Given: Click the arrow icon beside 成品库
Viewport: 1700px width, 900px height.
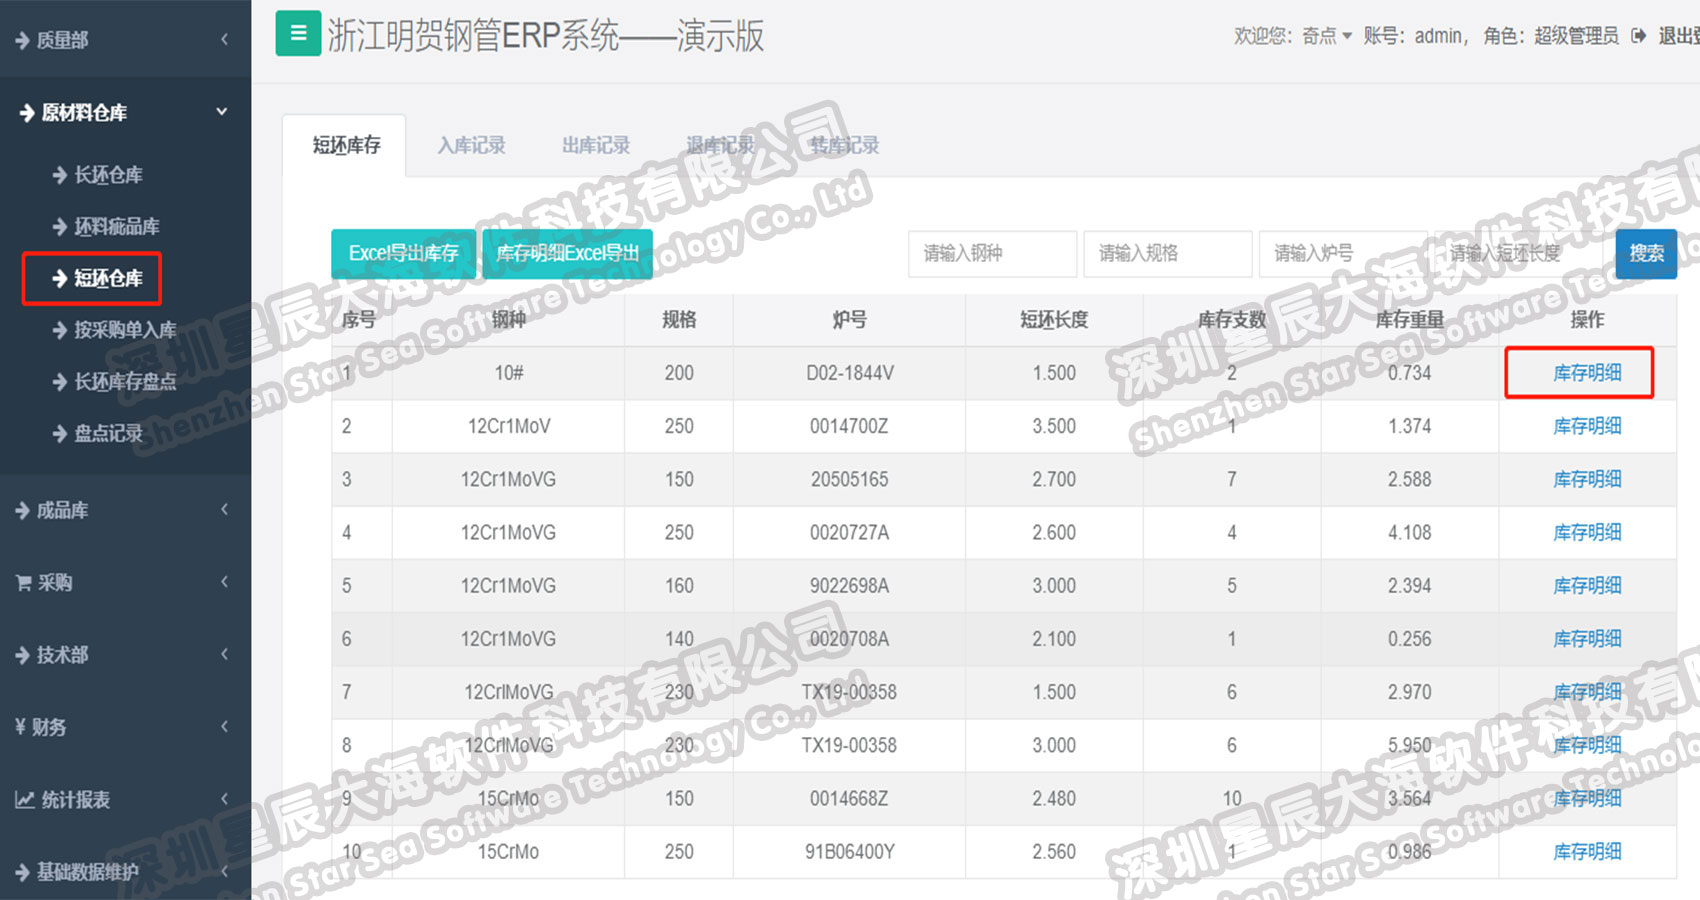Looking at the screenshot, I should pyautogui.click(x=23, y=511).
